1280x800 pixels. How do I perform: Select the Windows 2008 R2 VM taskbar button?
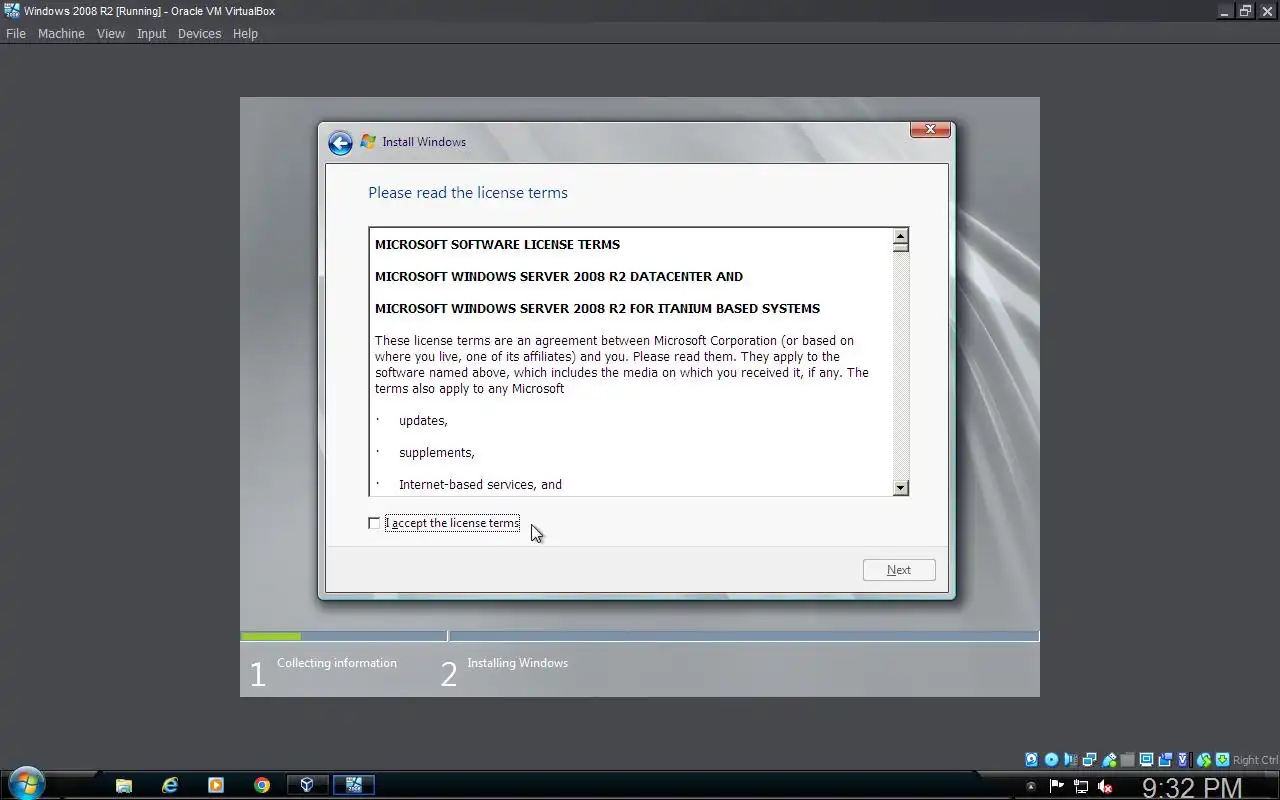coord(353,785)
